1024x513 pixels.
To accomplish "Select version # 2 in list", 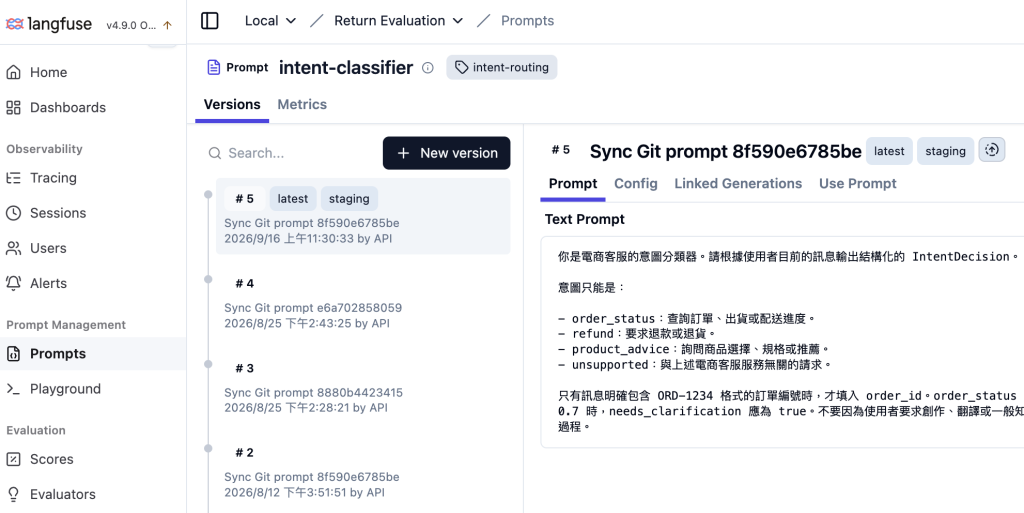I will [363, 471].
